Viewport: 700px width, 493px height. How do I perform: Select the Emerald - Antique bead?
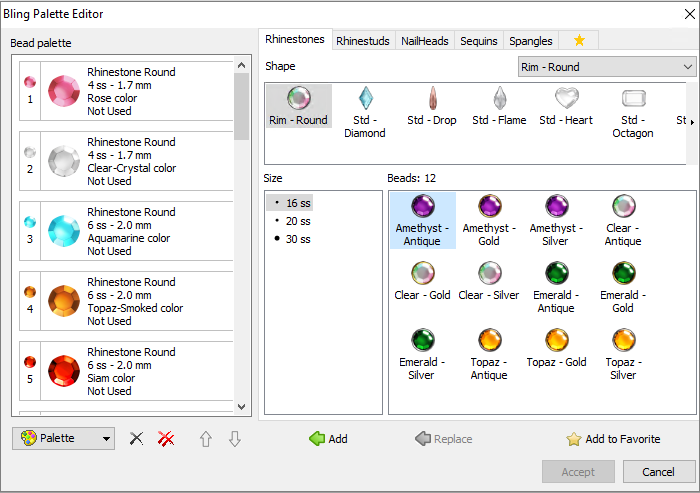pos(556,288)
